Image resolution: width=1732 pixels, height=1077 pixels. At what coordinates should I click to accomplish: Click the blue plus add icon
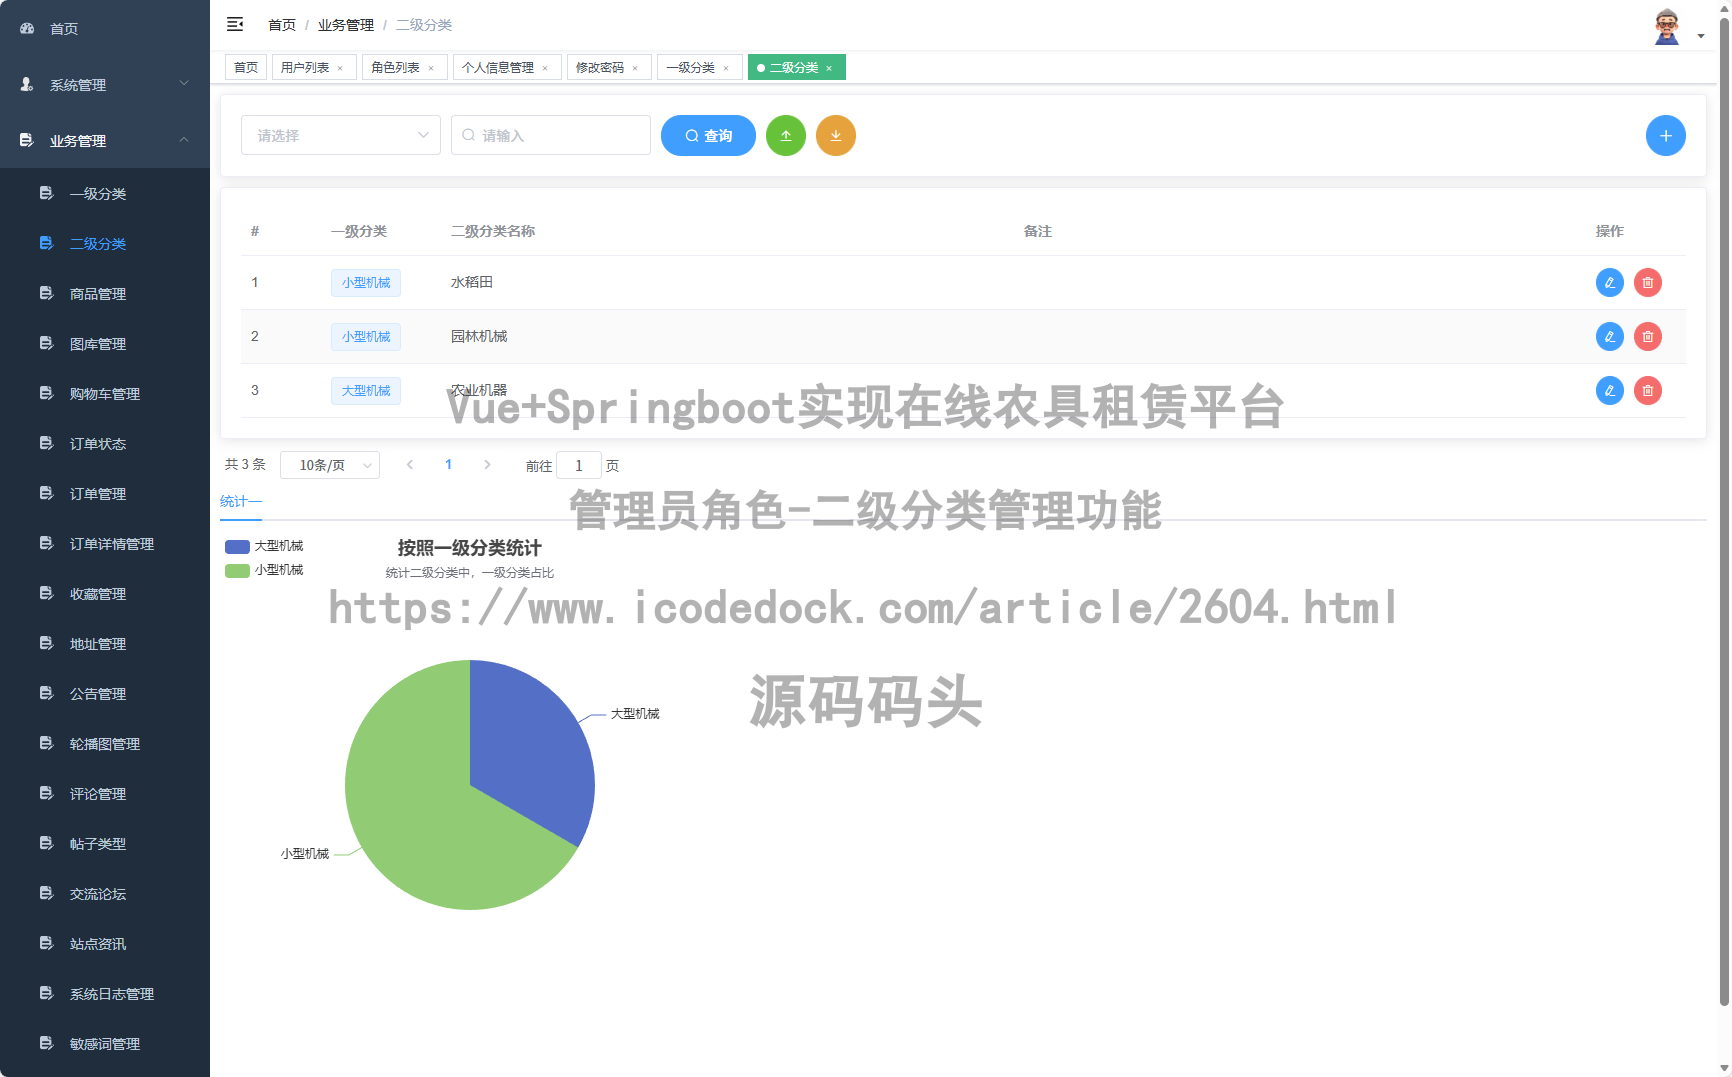[x=1666, y=135]
